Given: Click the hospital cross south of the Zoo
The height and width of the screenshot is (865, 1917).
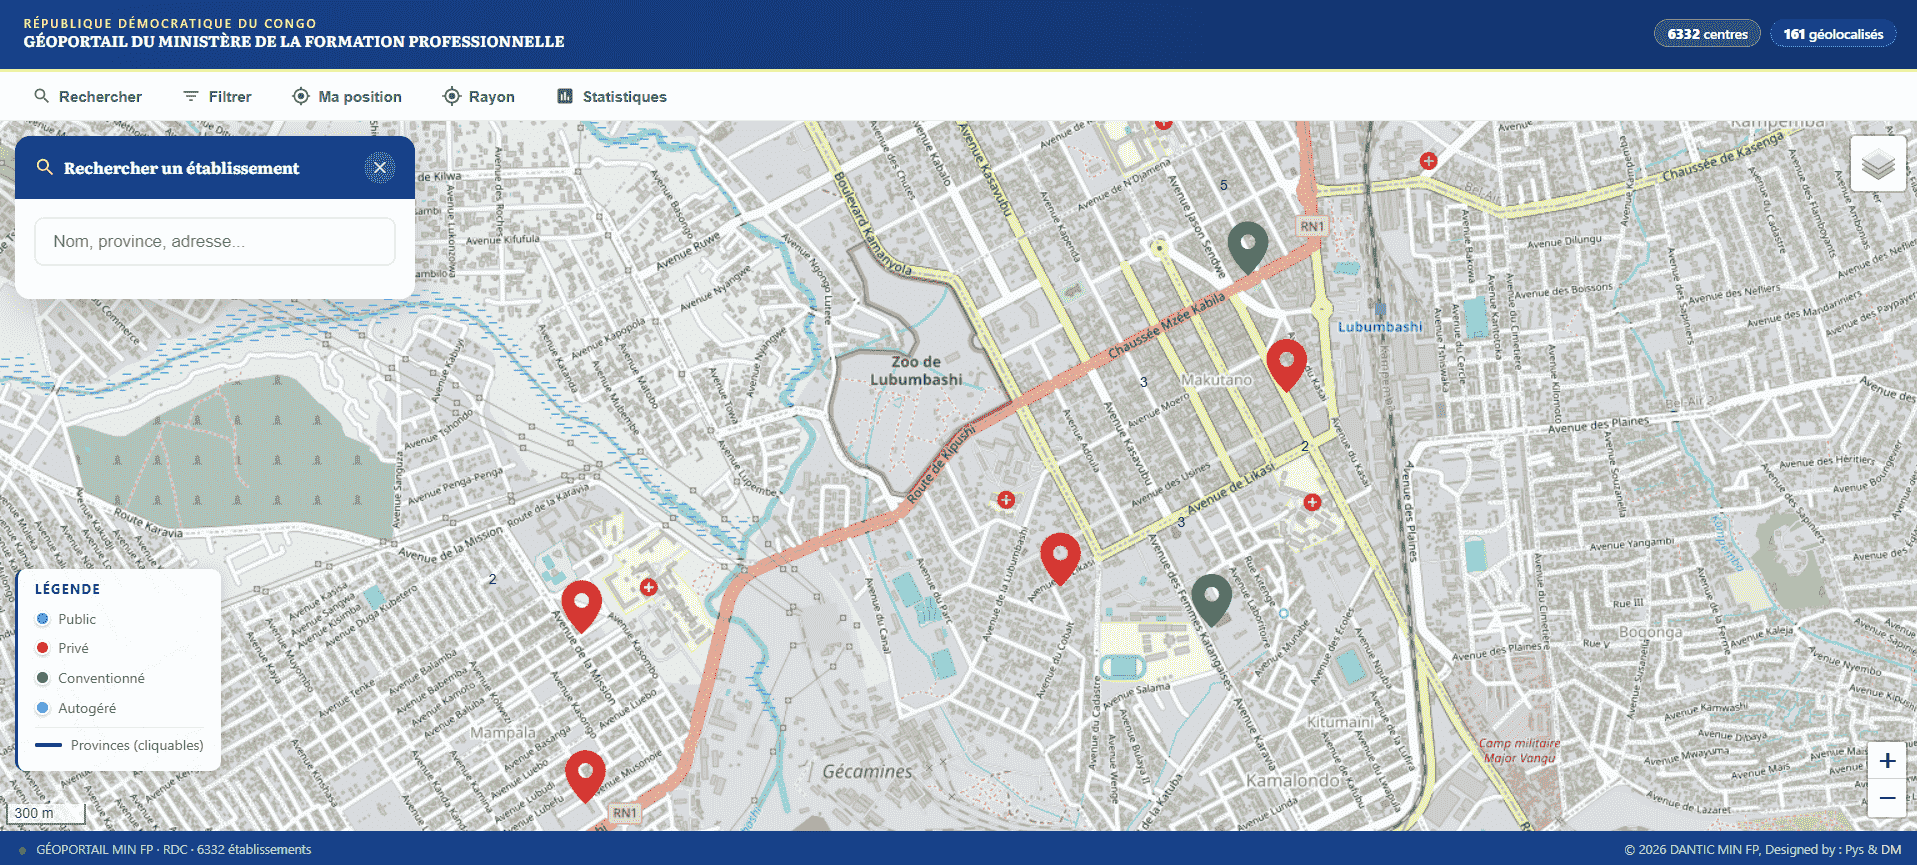Looking at the screenshot, I should 1006,500.
